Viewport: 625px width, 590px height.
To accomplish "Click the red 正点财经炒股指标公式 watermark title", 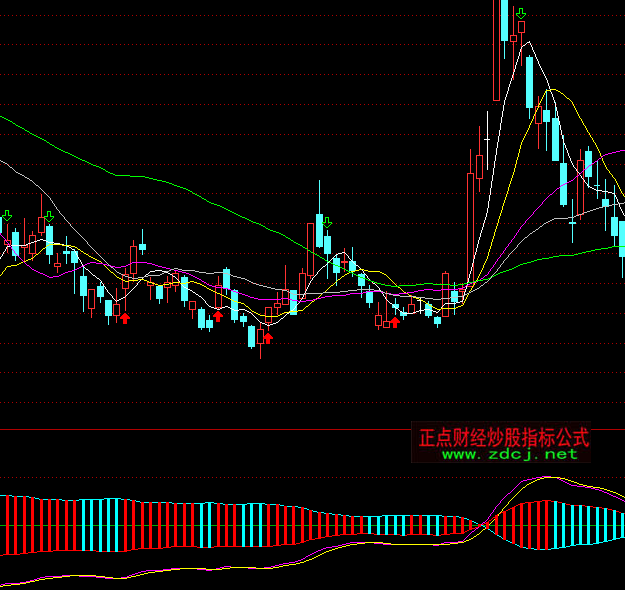I will coord(504,437).
